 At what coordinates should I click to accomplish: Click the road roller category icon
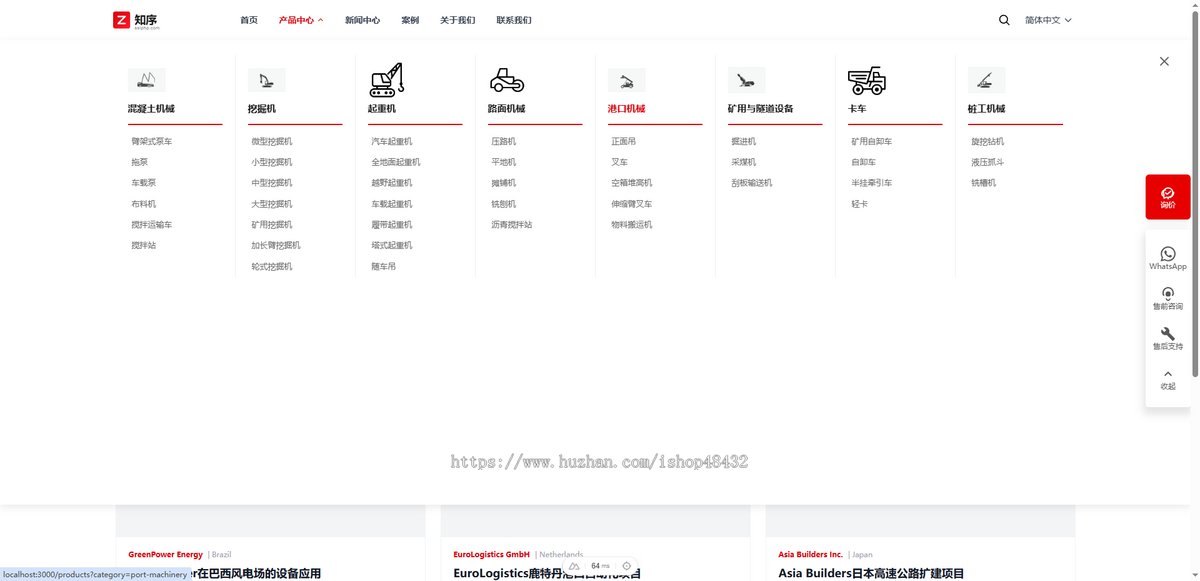click(x=507, y=80)
